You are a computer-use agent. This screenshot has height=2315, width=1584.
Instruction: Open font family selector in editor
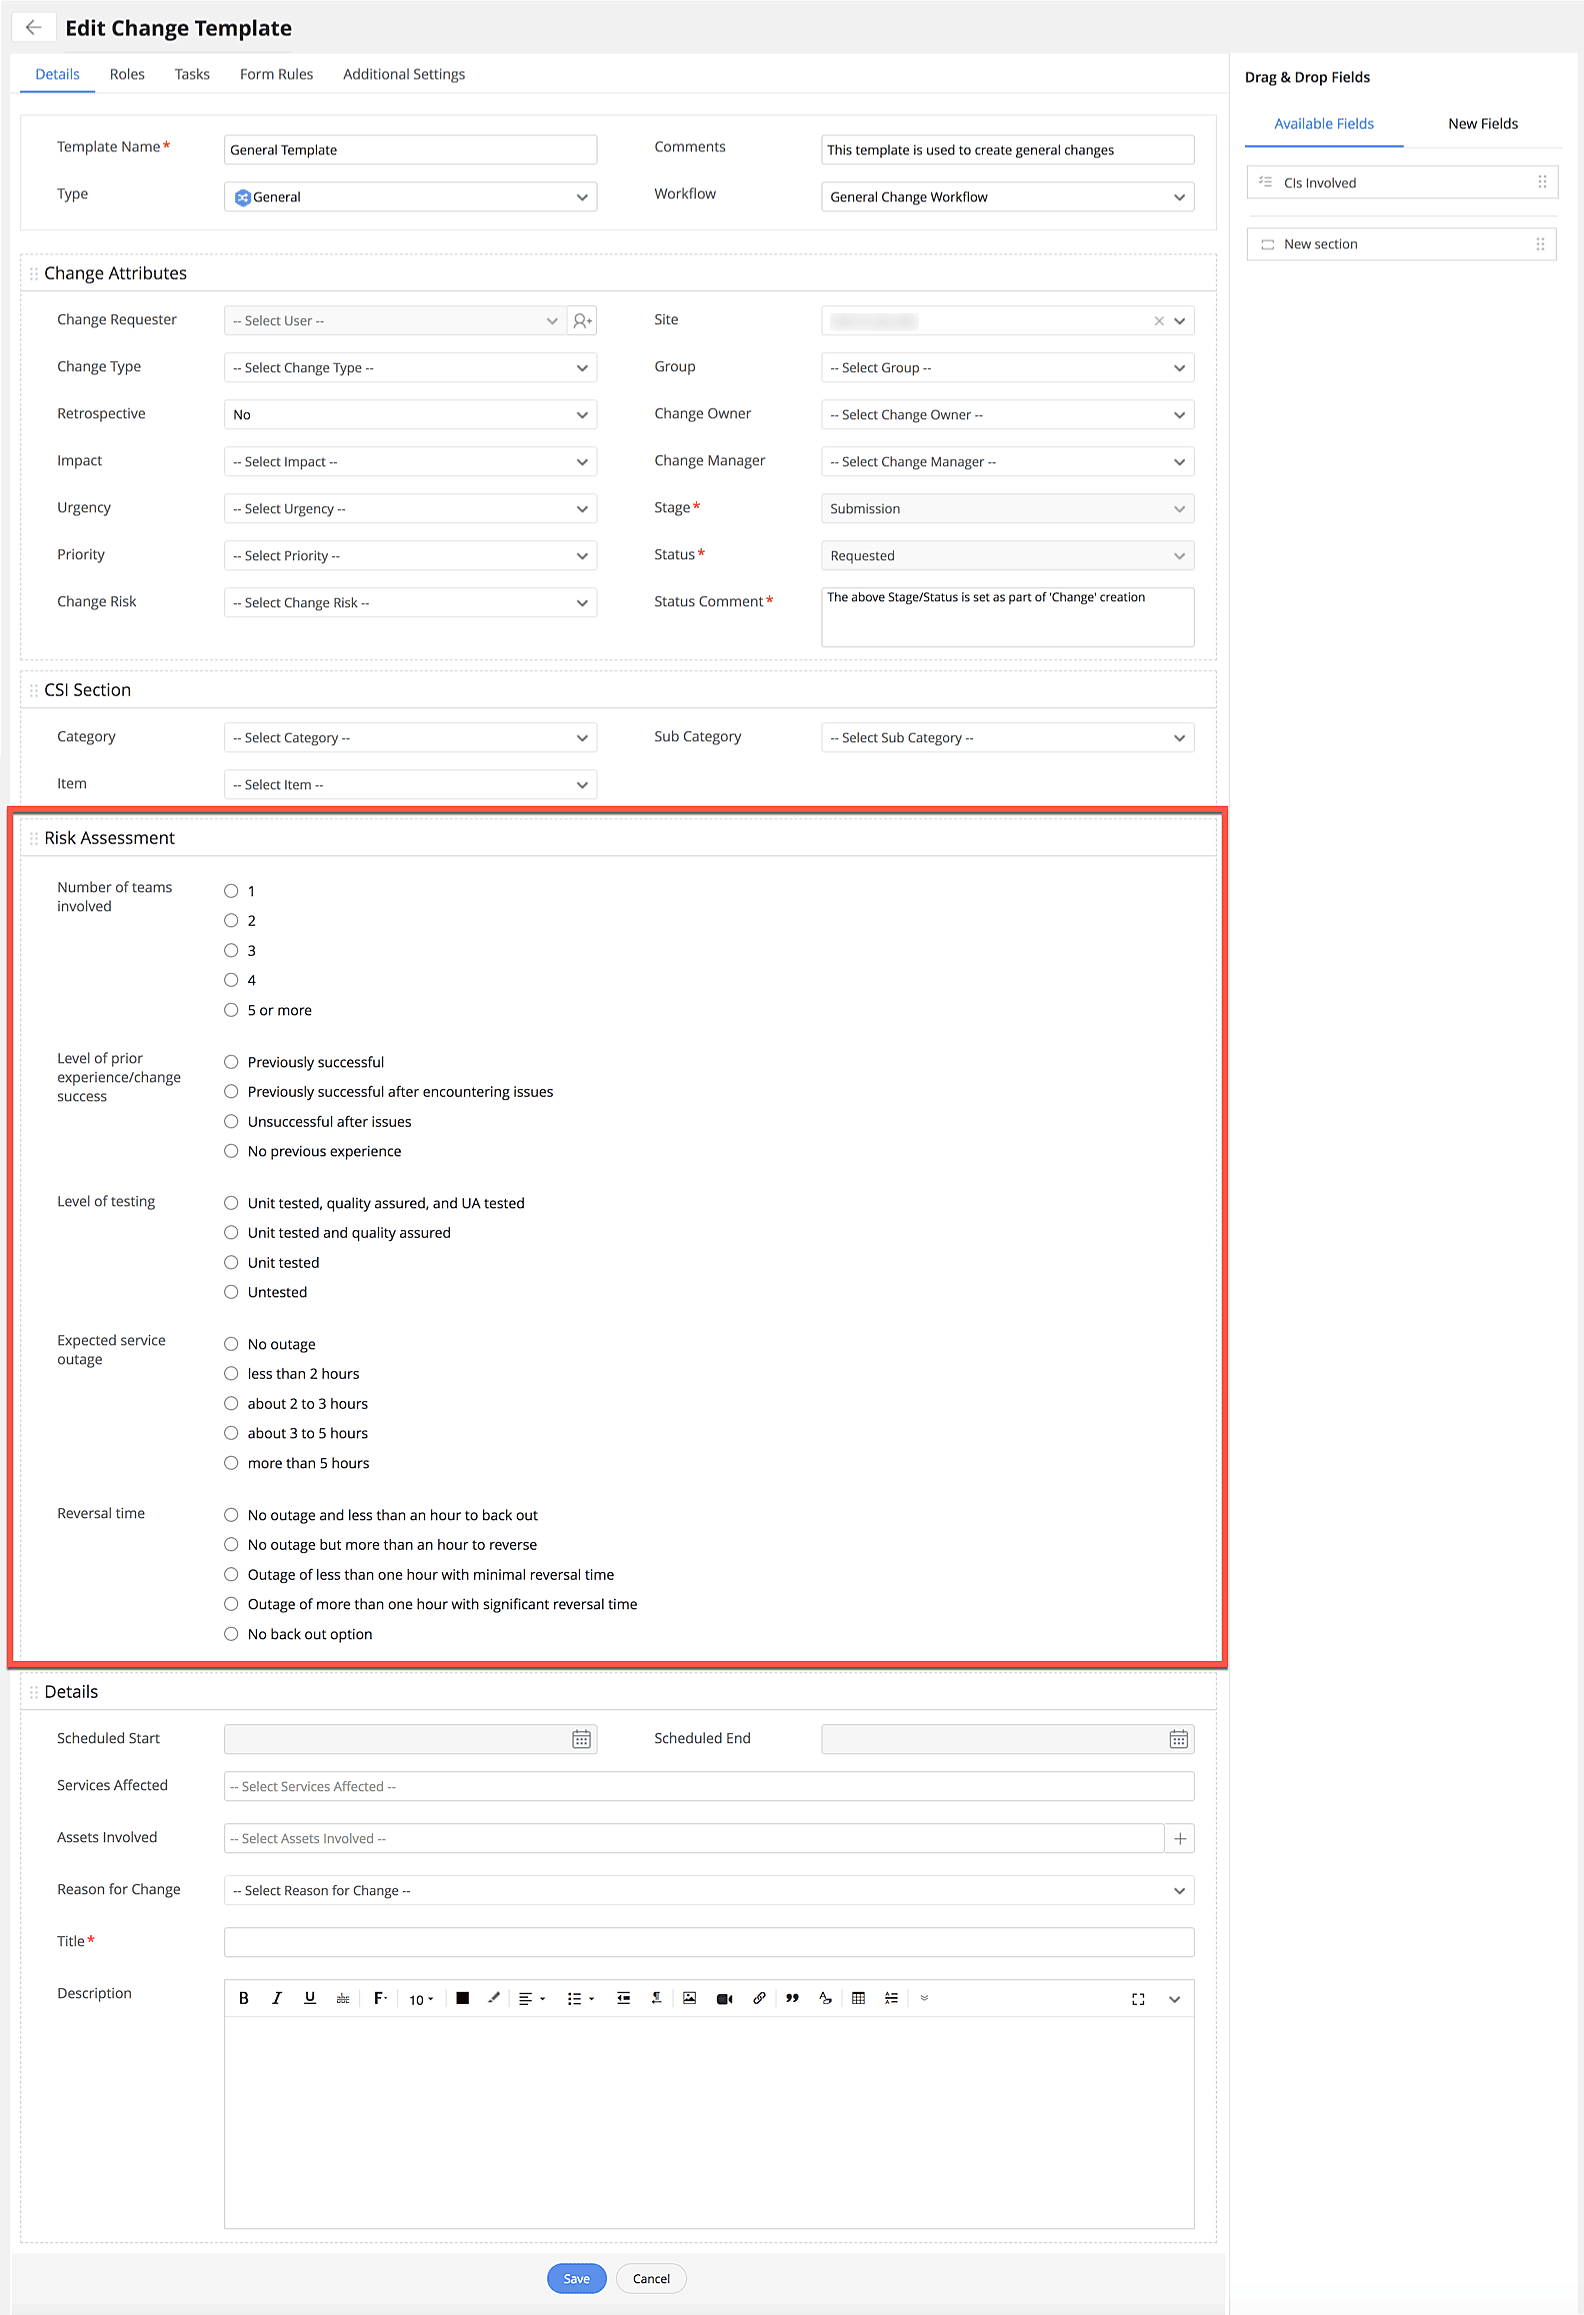(380, 1998)
